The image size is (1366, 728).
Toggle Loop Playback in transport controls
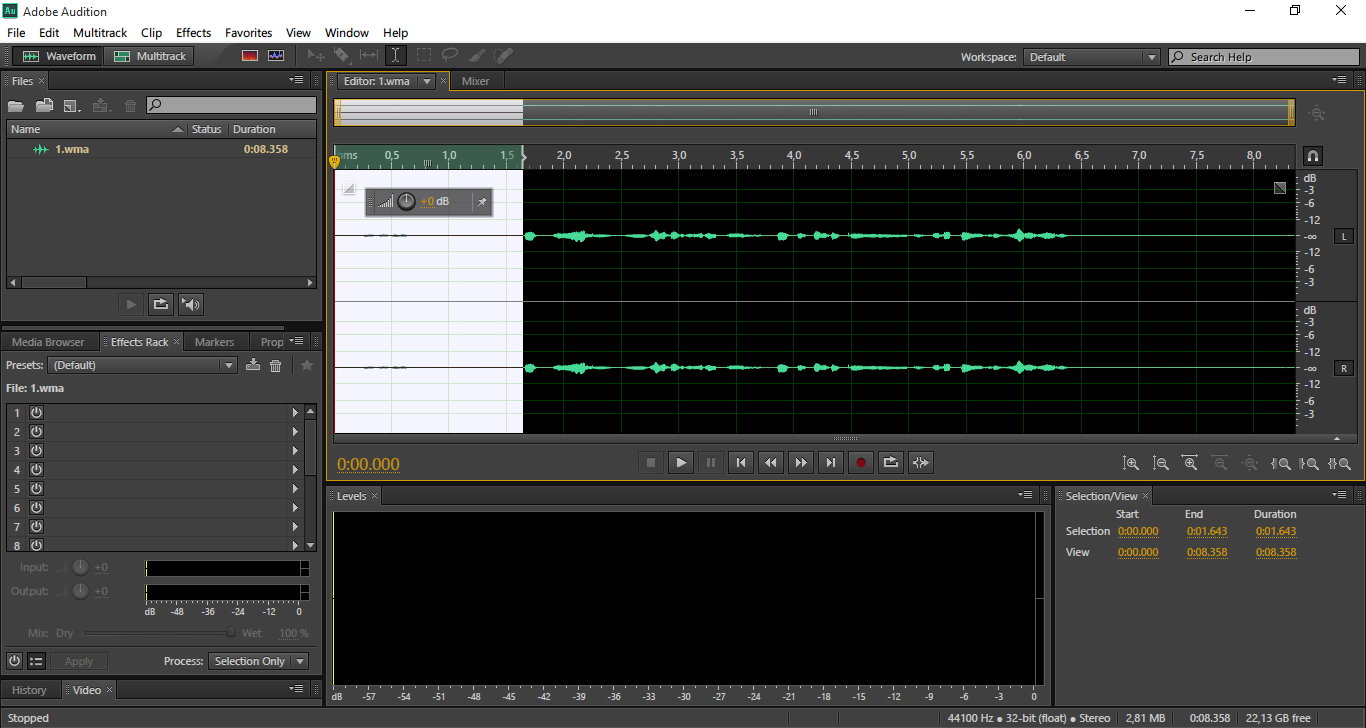[891, 462]
